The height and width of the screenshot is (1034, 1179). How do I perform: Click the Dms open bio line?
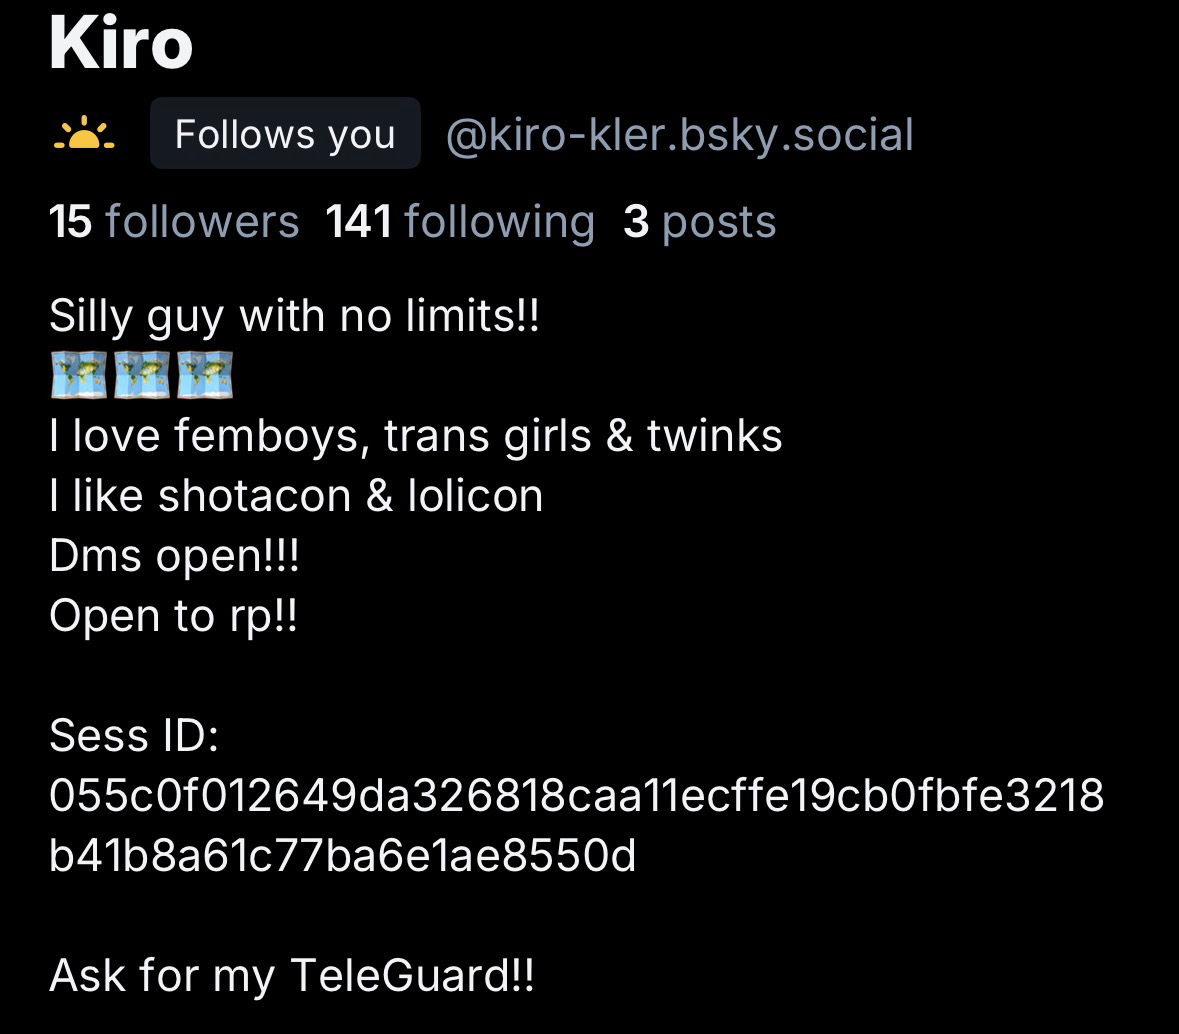(x=174, y=556)
